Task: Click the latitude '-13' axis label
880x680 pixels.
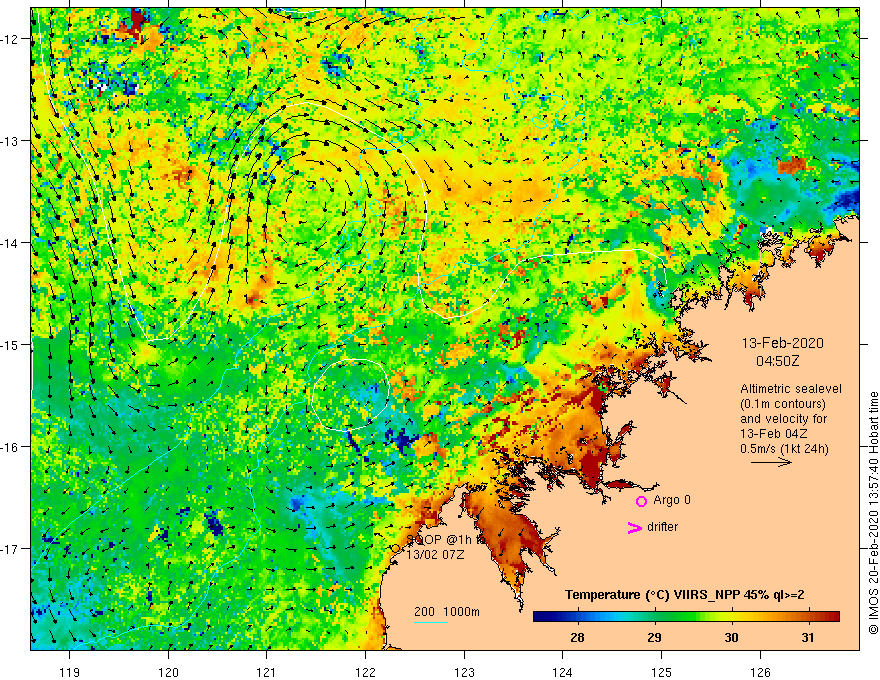Action: pos(11,141)
